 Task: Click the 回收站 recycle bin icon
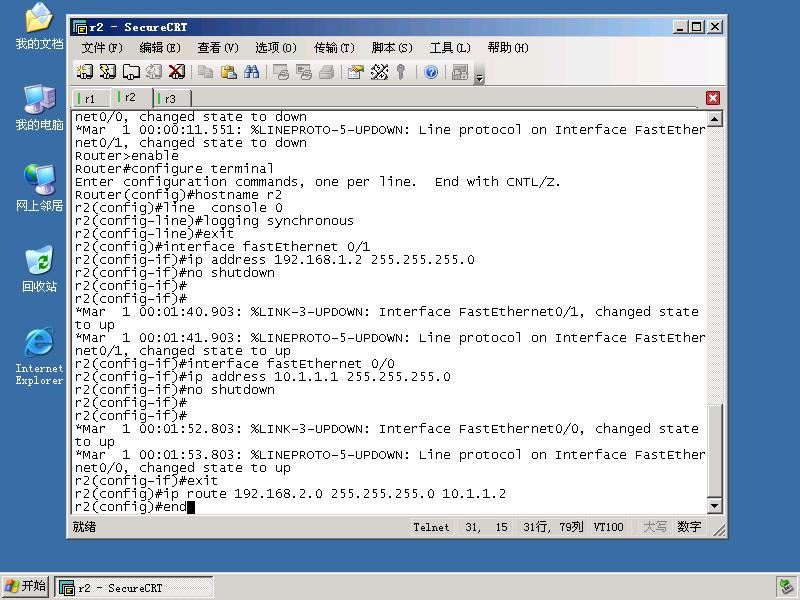39,269
